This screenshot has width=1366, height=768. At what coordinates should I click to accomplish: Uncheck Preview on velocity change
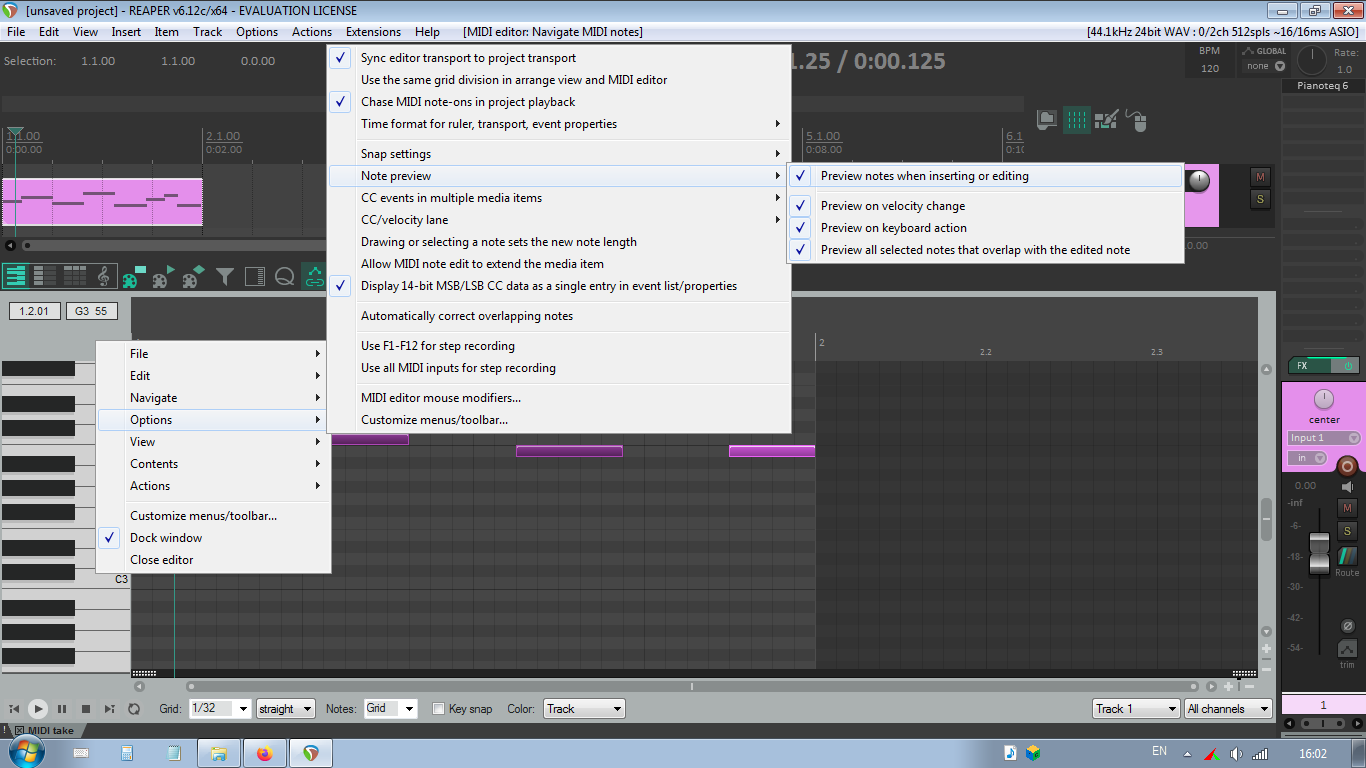pyautogui.click(x=985, y=206)
